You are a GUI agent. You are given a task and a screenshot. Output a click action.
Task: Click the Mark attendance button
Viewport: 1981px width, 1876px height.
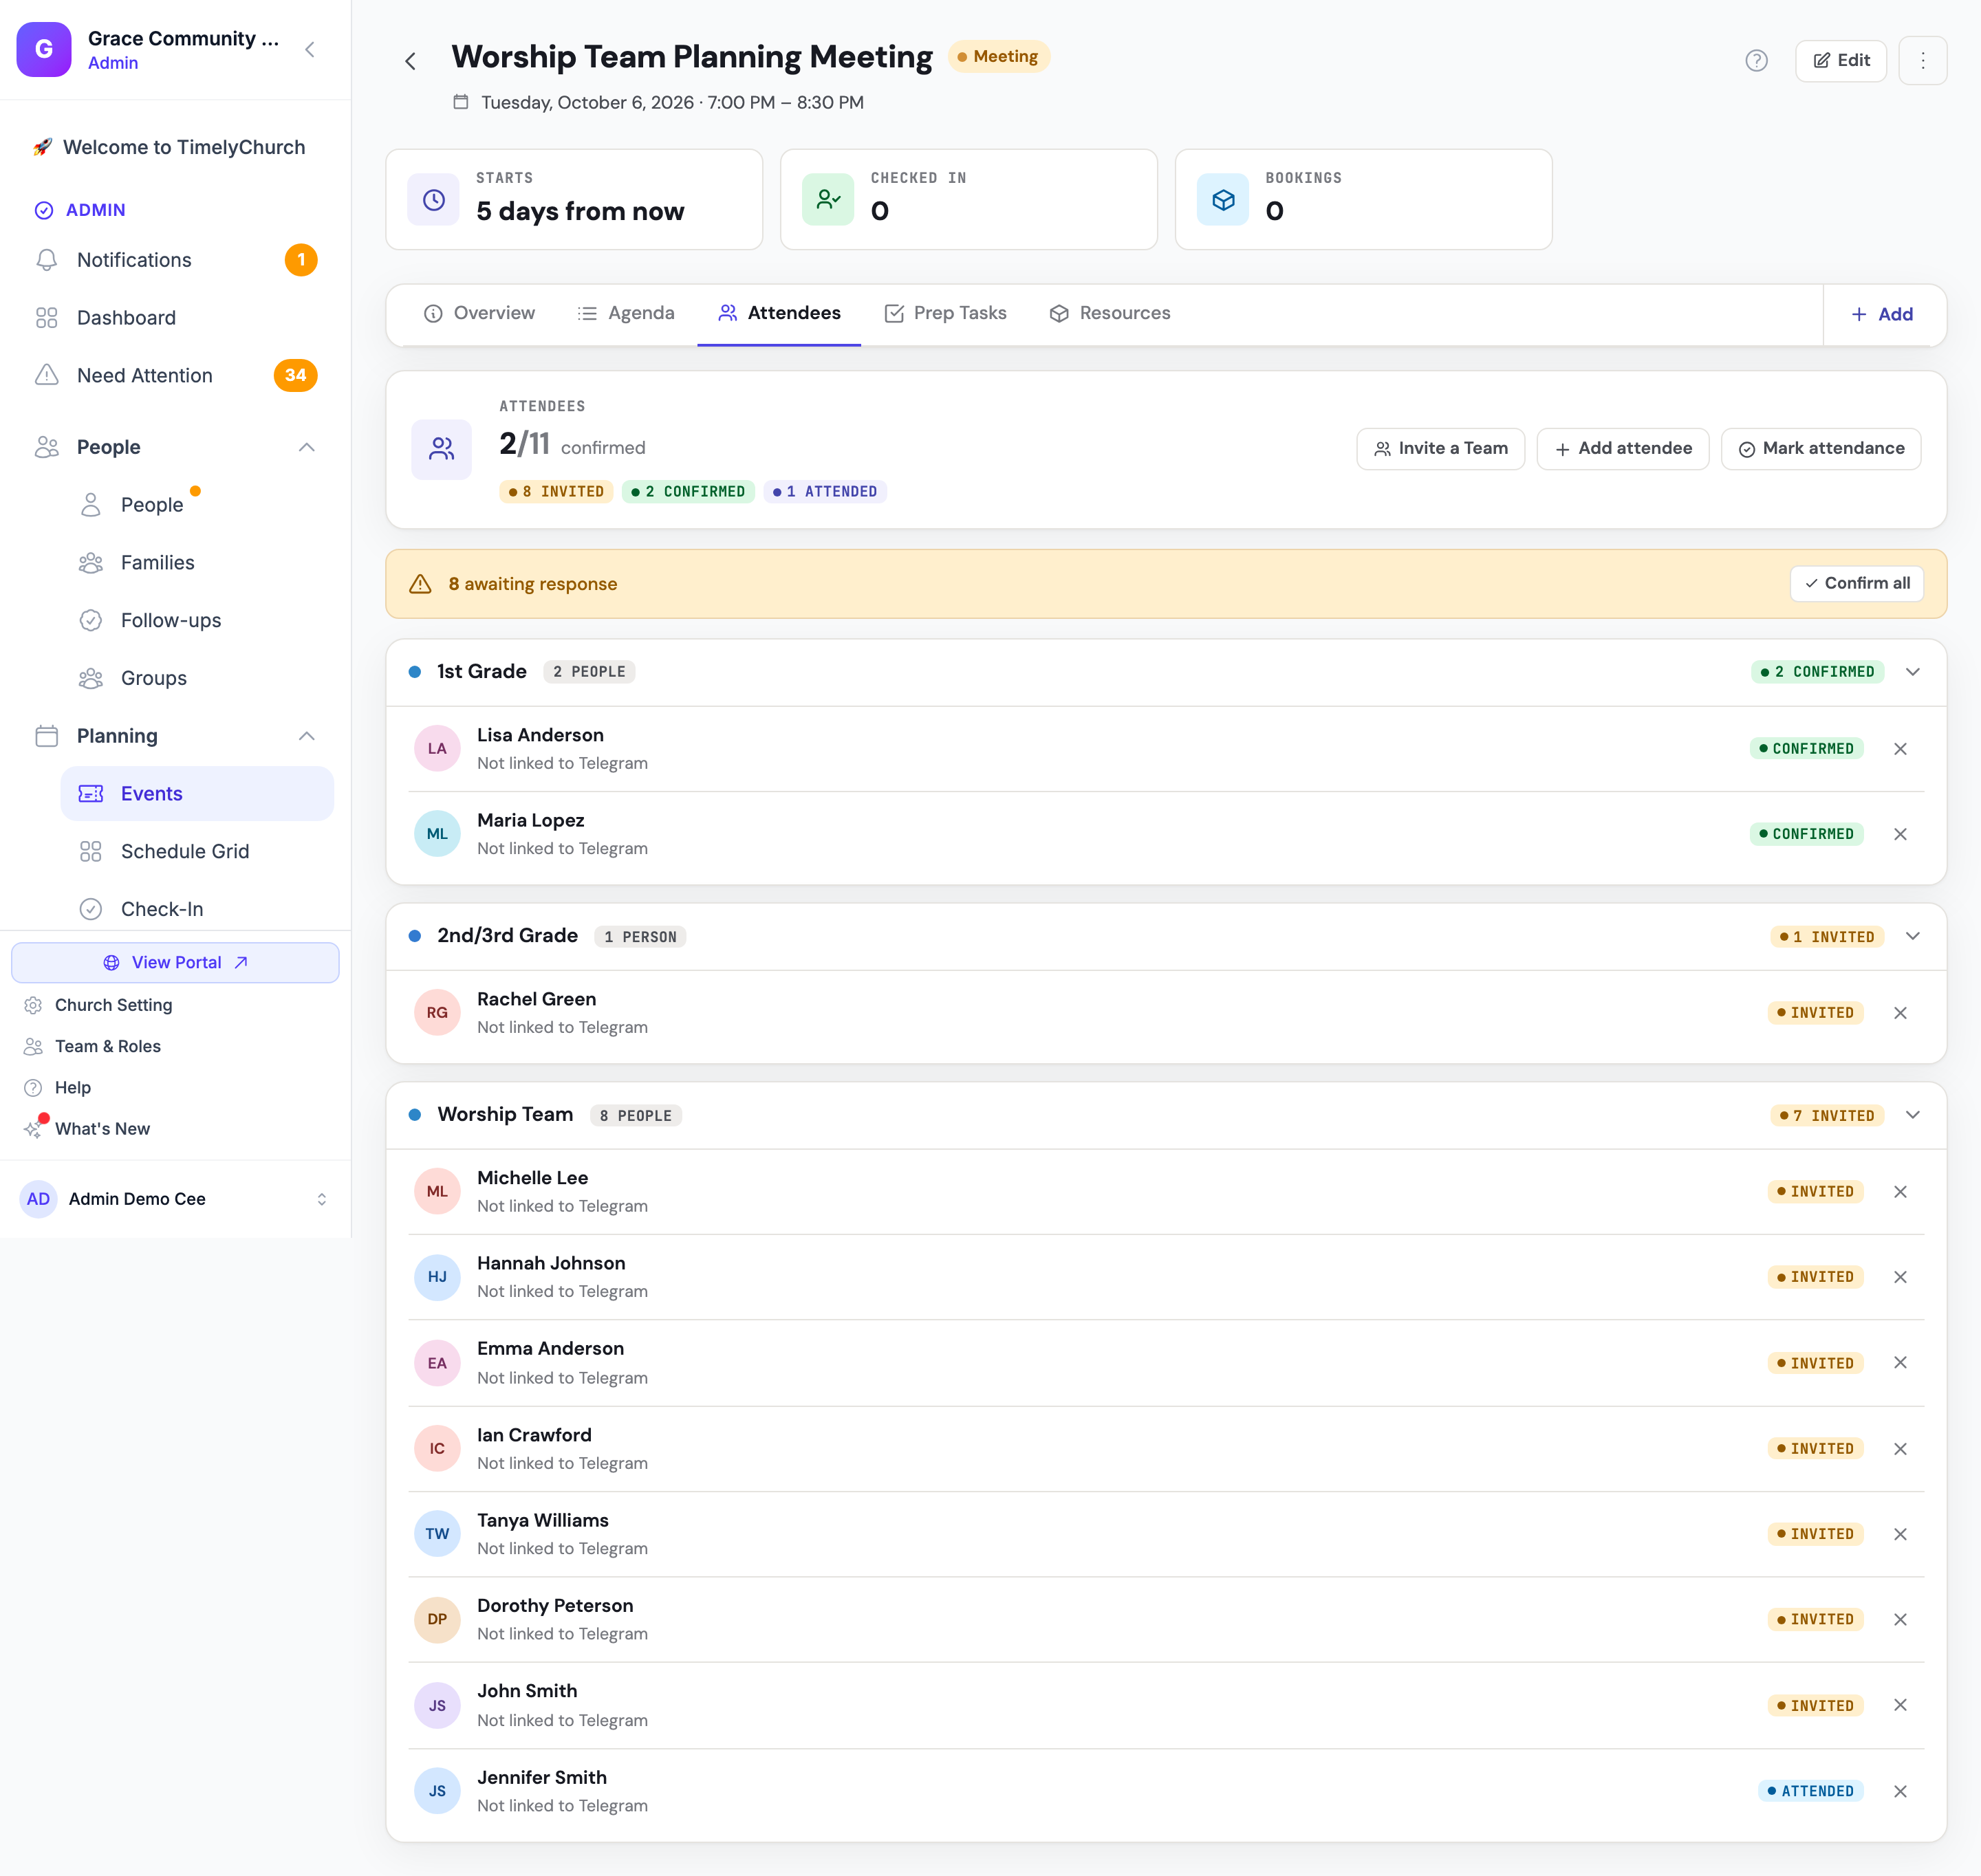click(1820, 449)
